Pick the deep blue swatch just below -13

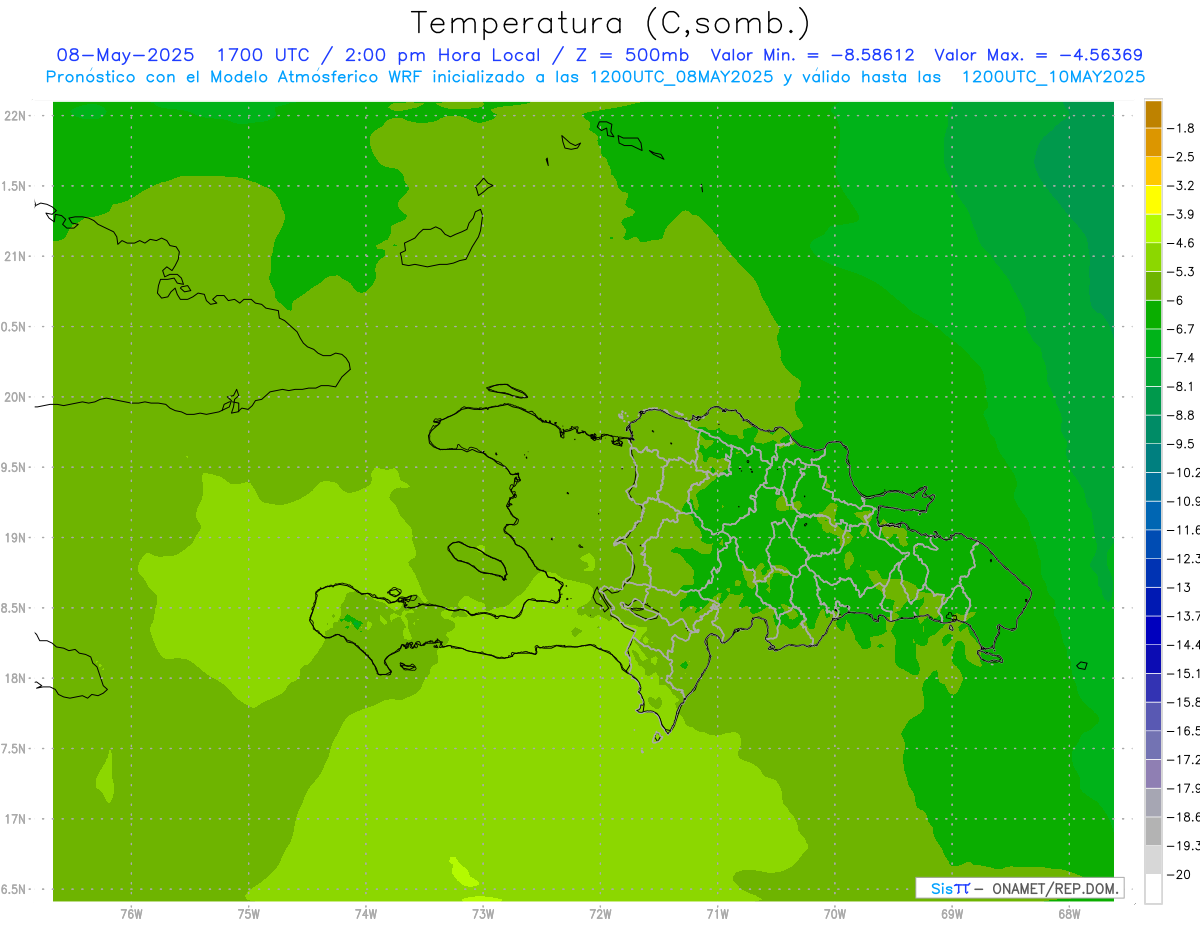tap(1153, 601)
